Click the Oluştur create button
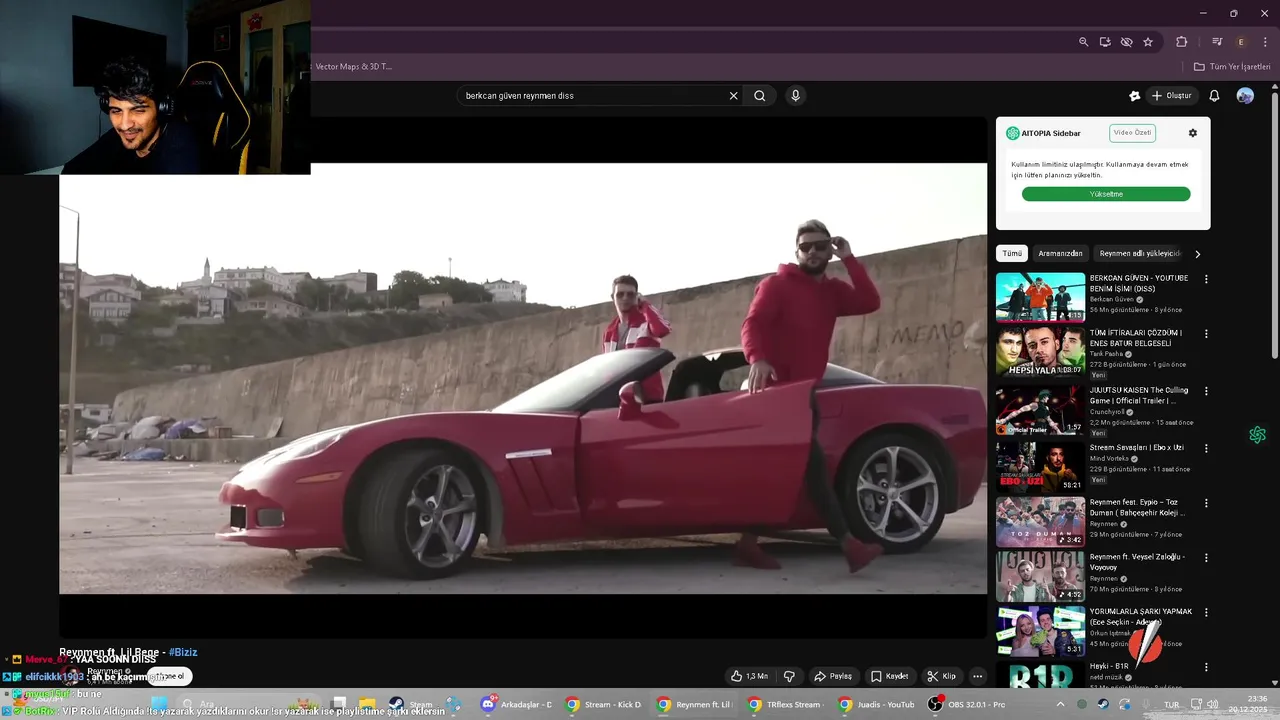The image size is (1280, 720). coord(1171,96)
